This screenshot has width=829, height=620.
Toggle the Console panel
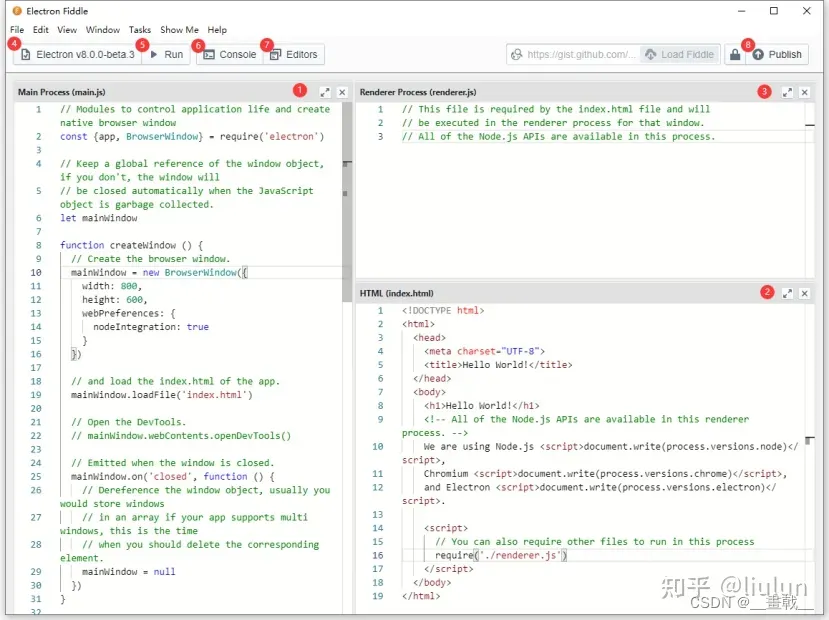pos(230,54)
